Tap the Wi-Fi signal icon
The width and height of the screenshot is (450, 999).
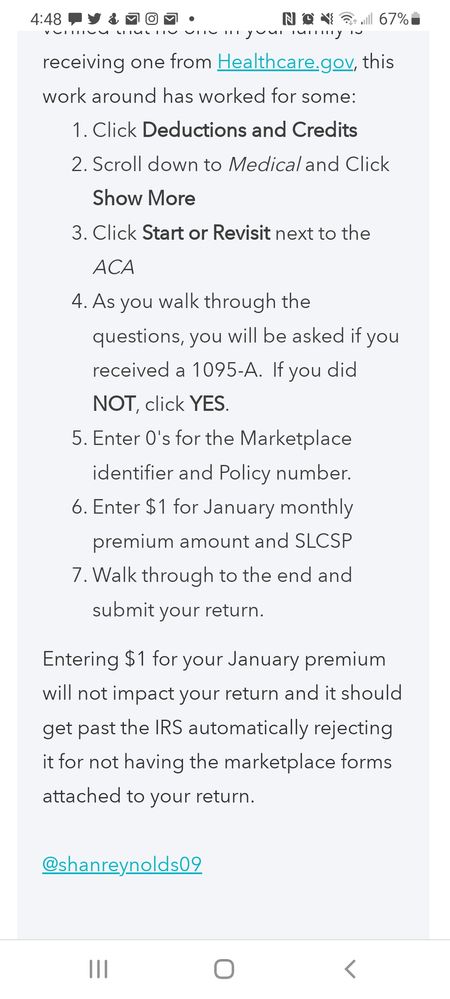tap(348, 18)
